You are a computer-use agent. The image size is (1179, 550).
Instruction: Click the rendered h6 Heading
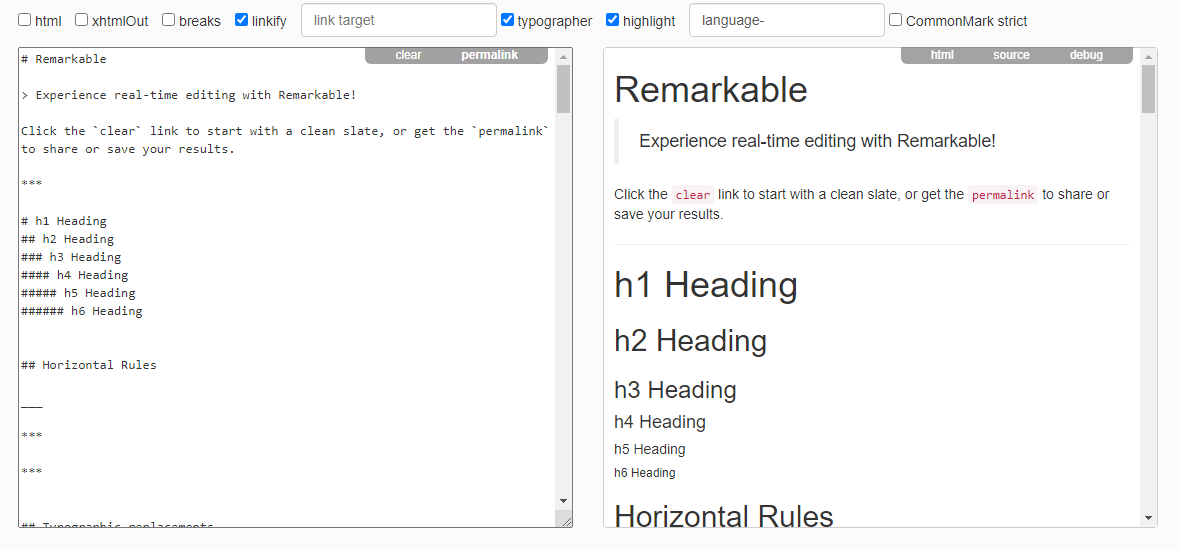pyautogui.click(x=644, y=473)
